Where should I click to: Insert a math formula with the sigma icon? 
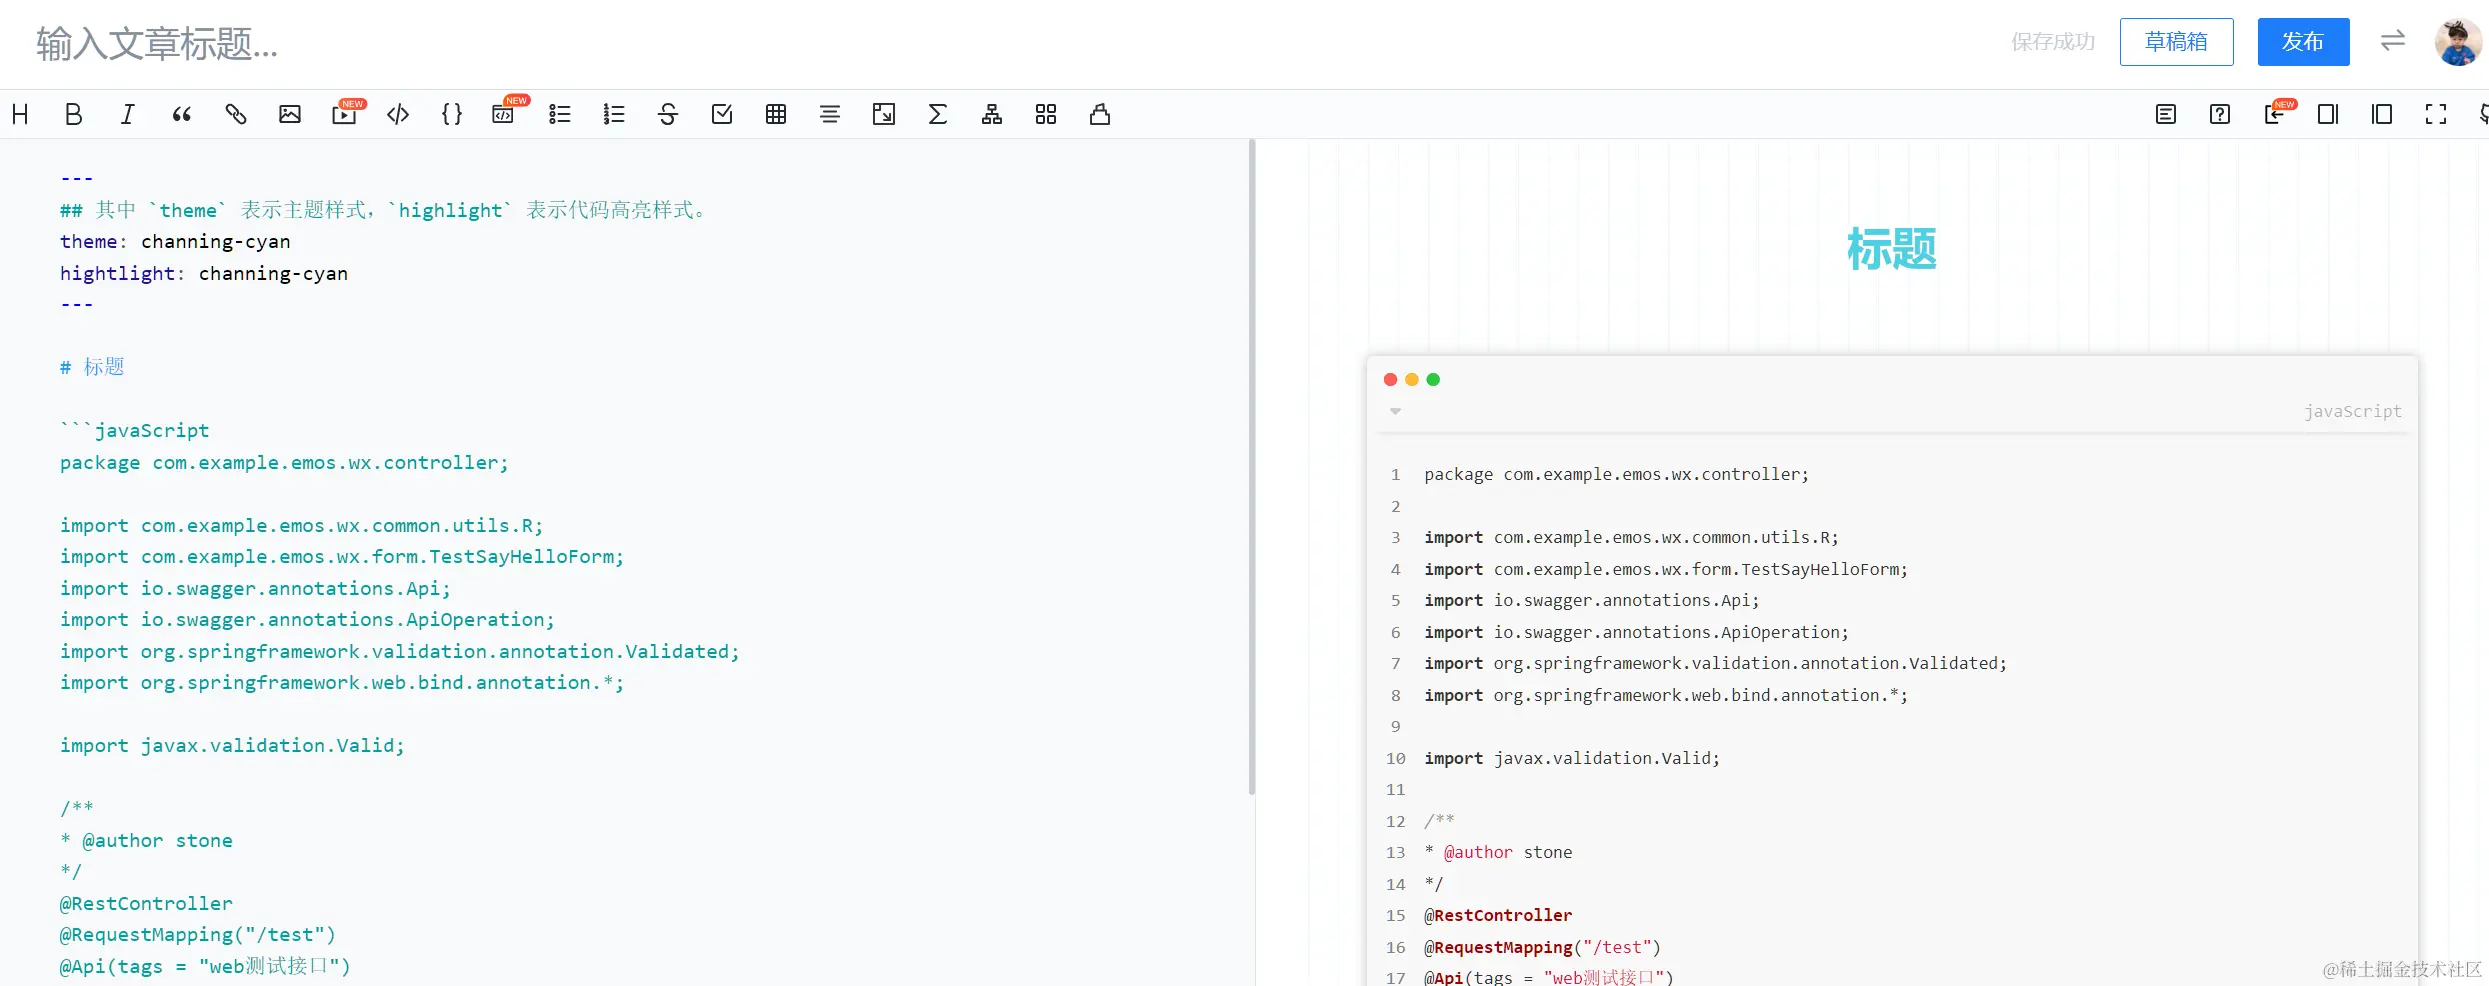(937, 114)
